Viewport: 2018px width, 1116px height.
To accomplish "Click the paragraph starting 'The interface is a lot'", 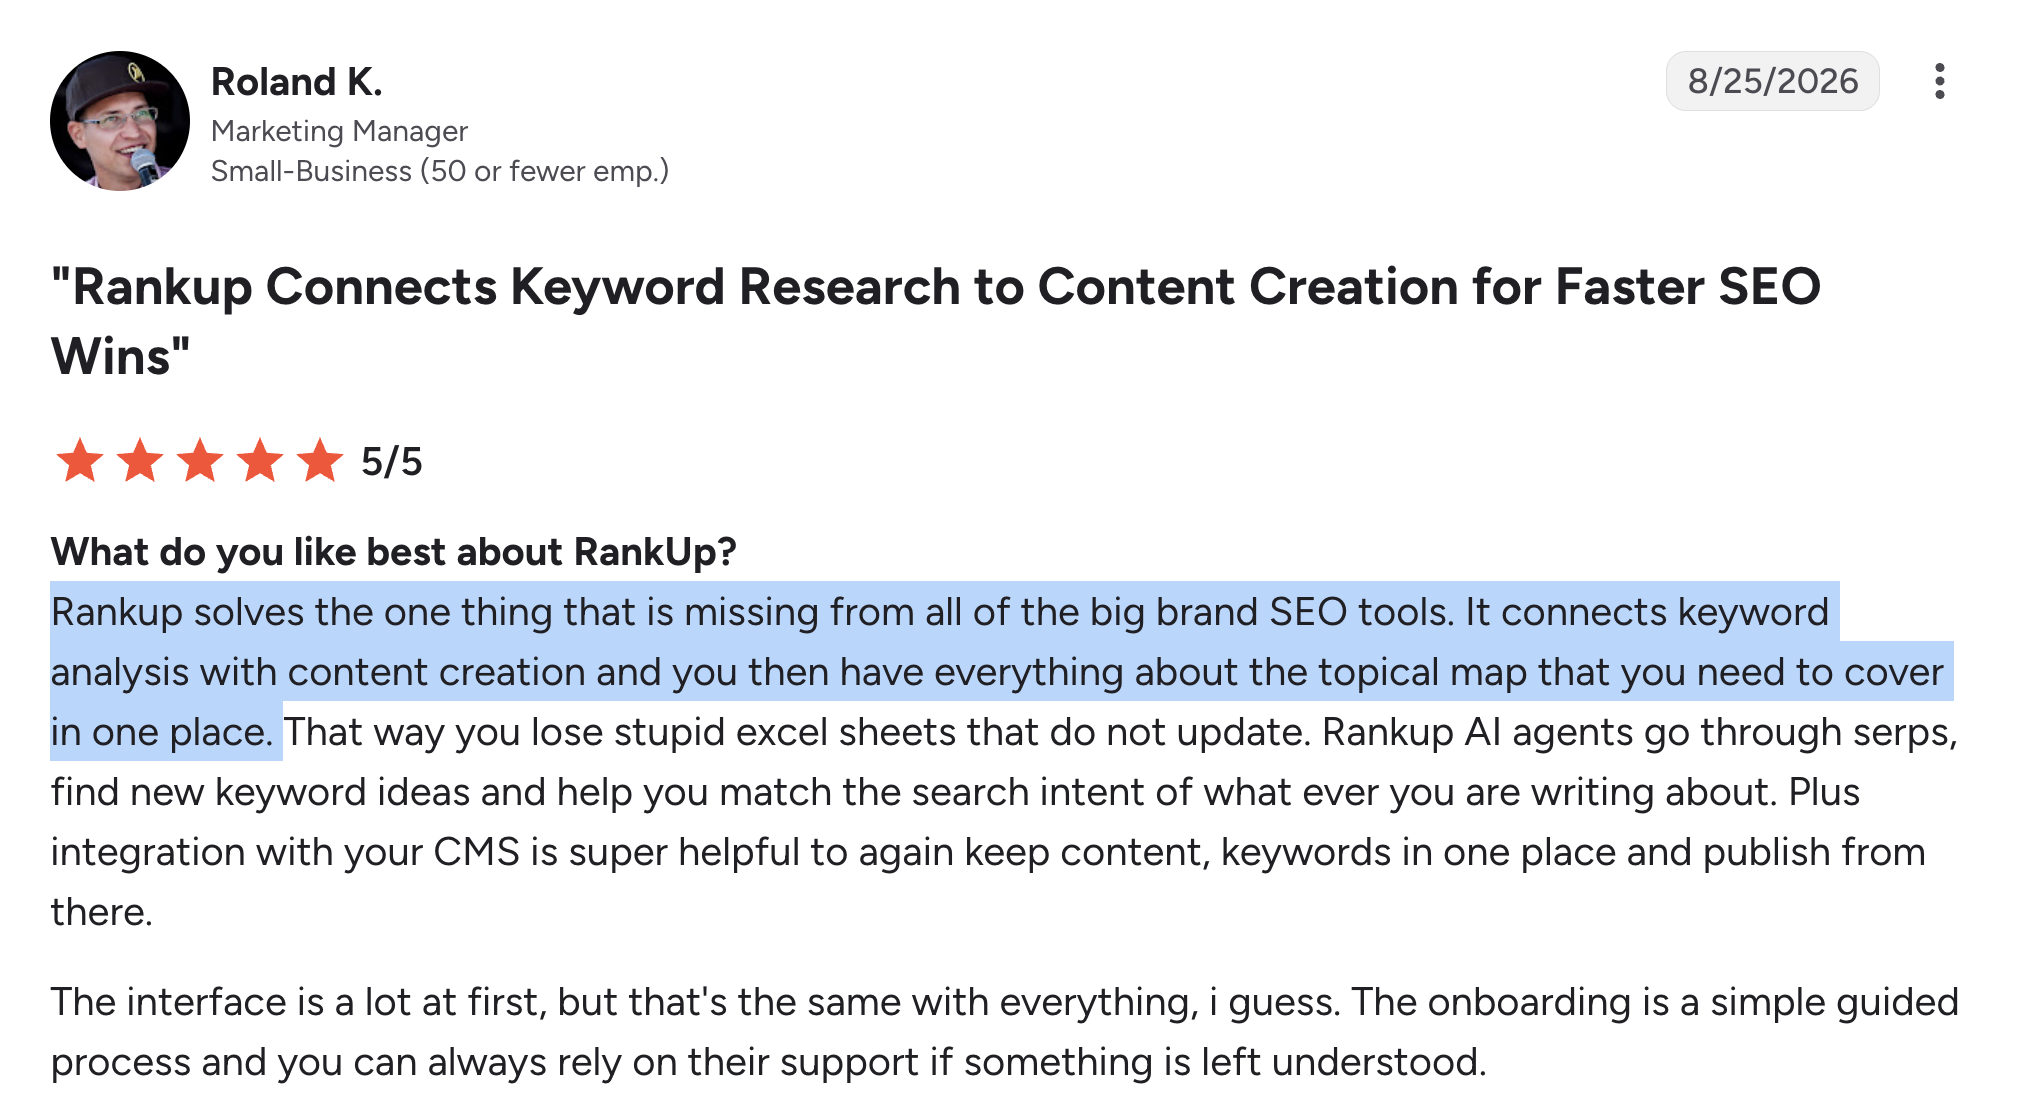I will click(x=1005, y=1032).
